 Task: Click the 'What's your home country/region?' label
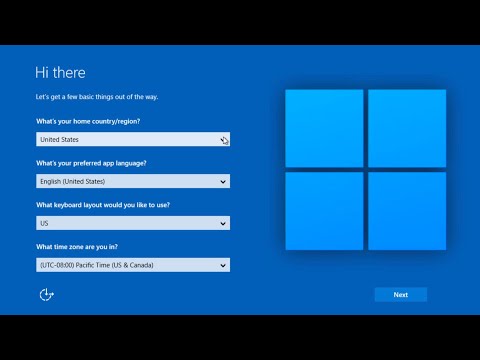88,121
